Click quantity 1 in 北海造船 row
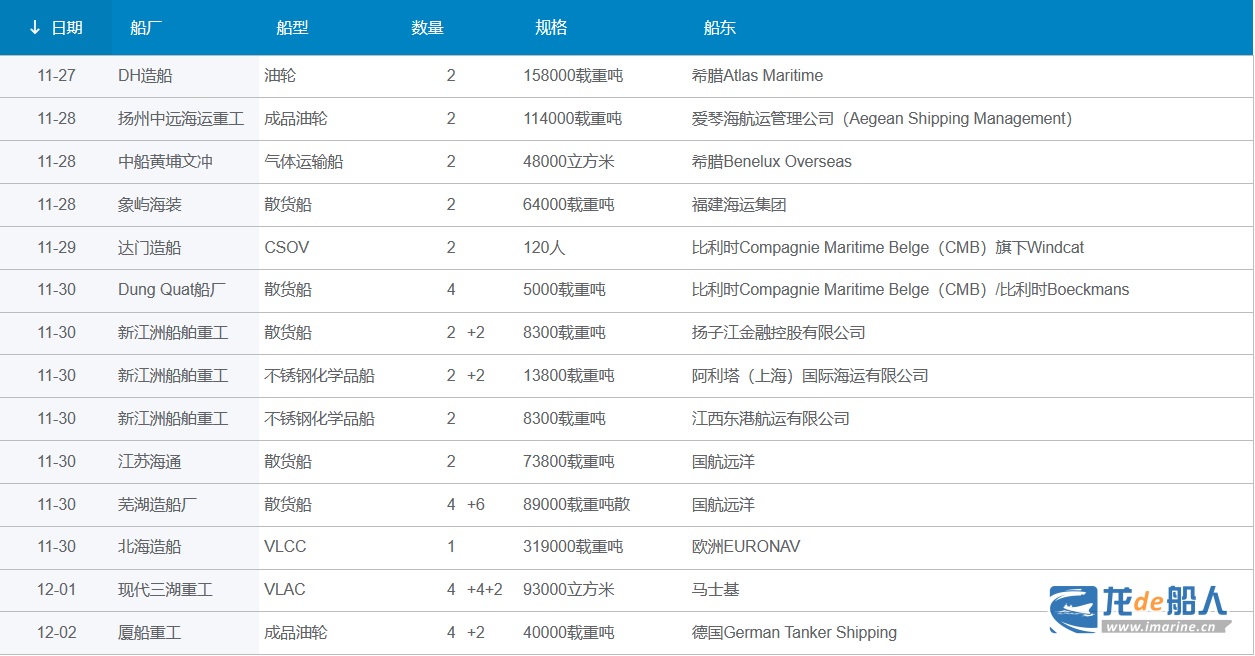Screen dimensions: 1255x656 point(451,547)
